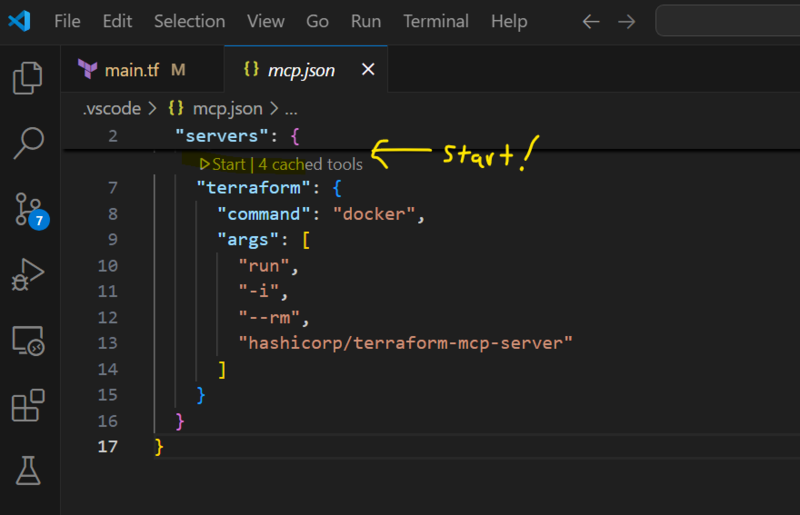Go forward with the right arrow
This screenshot has height=515, width=800.
point(627,22)
